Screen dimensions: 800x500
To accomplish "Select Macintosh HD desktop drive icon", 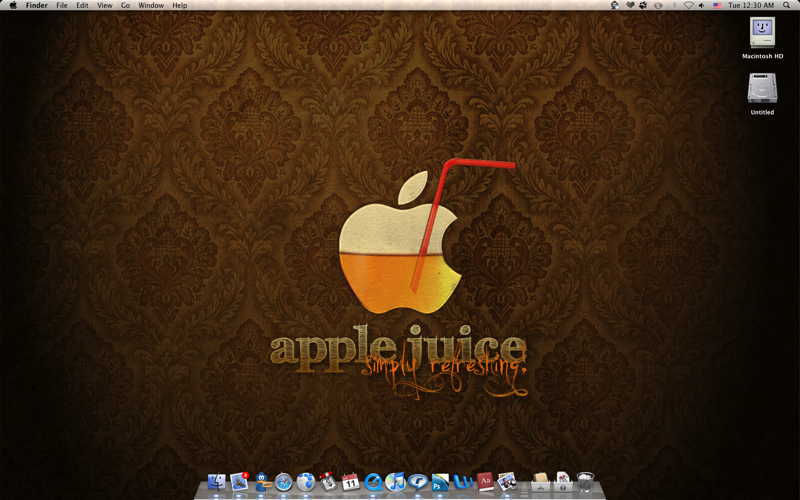I will [x=762, y=33].
